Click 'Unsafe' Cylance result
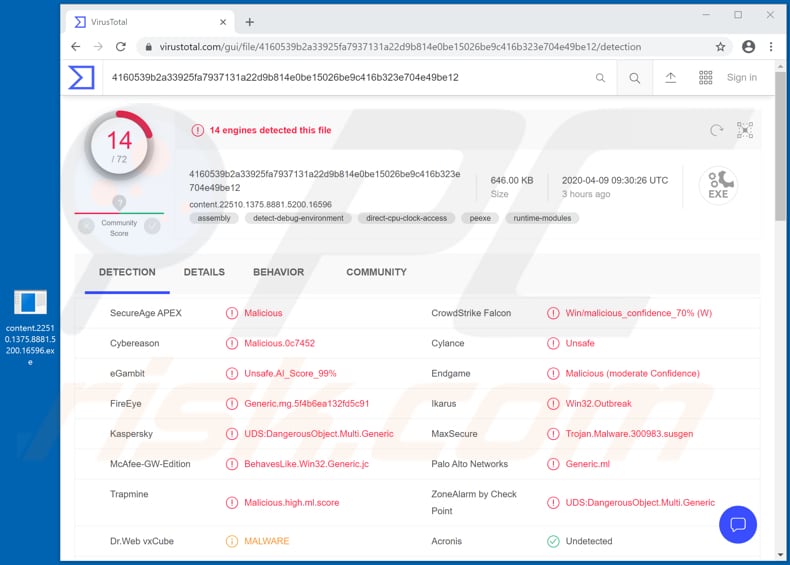Screen dimensions: 790x565 pyautogui.click(x=580, y=343)
